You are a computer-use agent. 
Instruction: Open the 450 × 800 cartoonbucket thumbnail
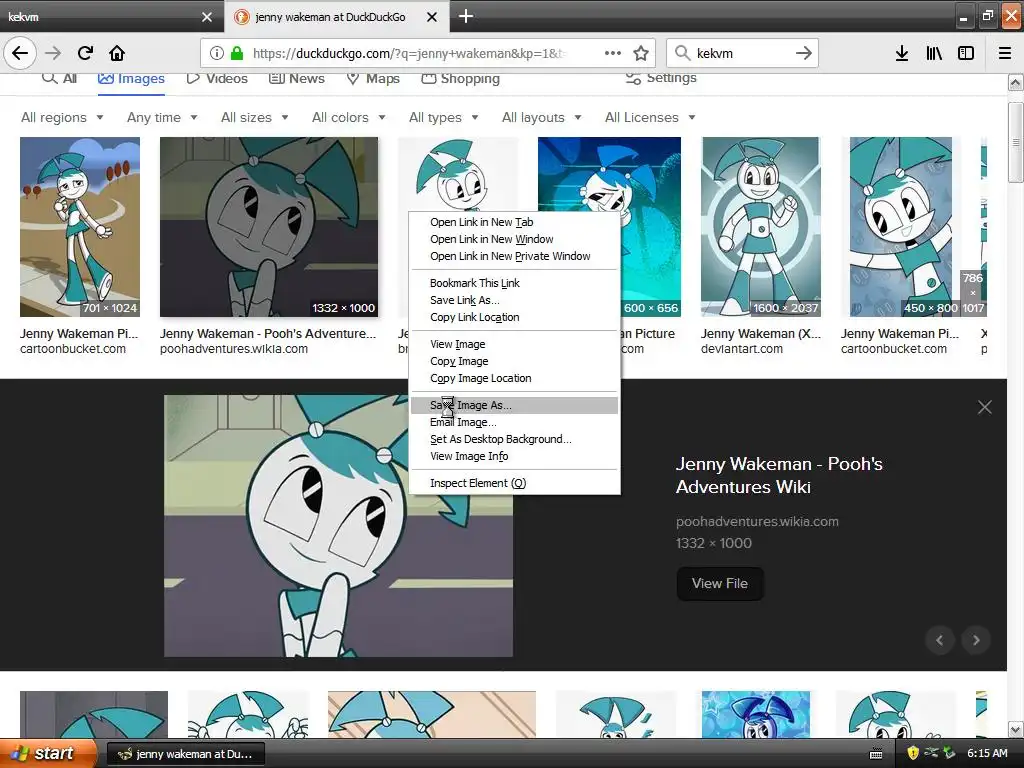coord(901,227)
